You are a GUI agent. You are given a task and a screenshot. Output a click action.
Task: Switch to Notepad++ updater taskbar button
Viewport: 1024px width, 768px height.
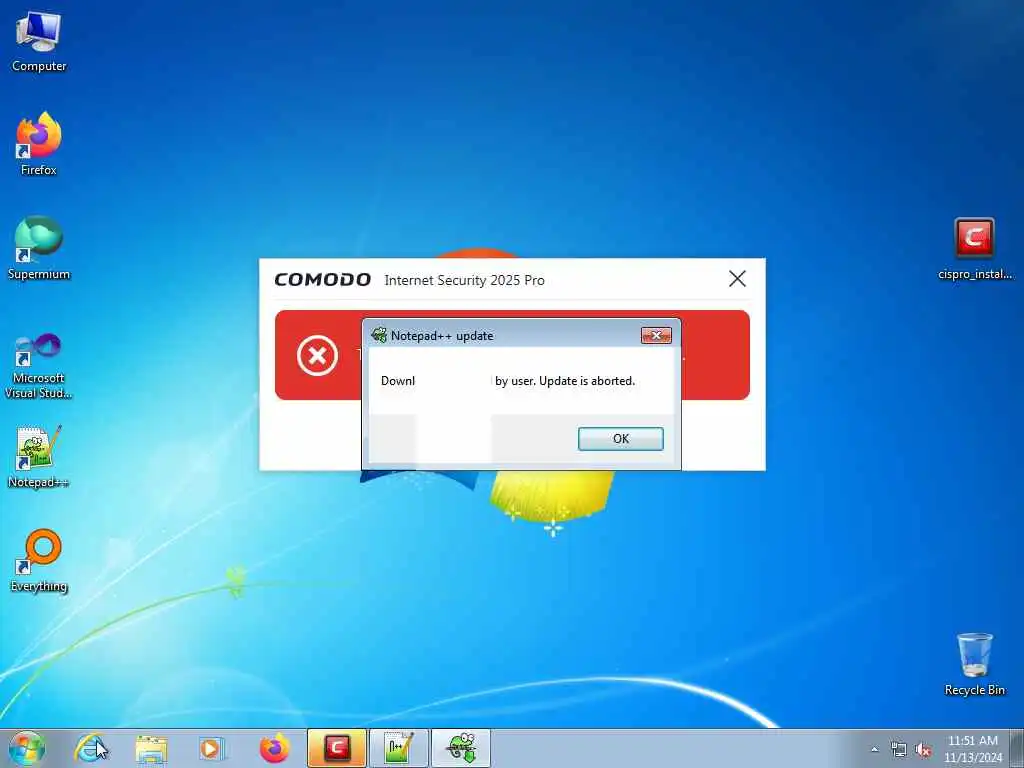point(461,748)
